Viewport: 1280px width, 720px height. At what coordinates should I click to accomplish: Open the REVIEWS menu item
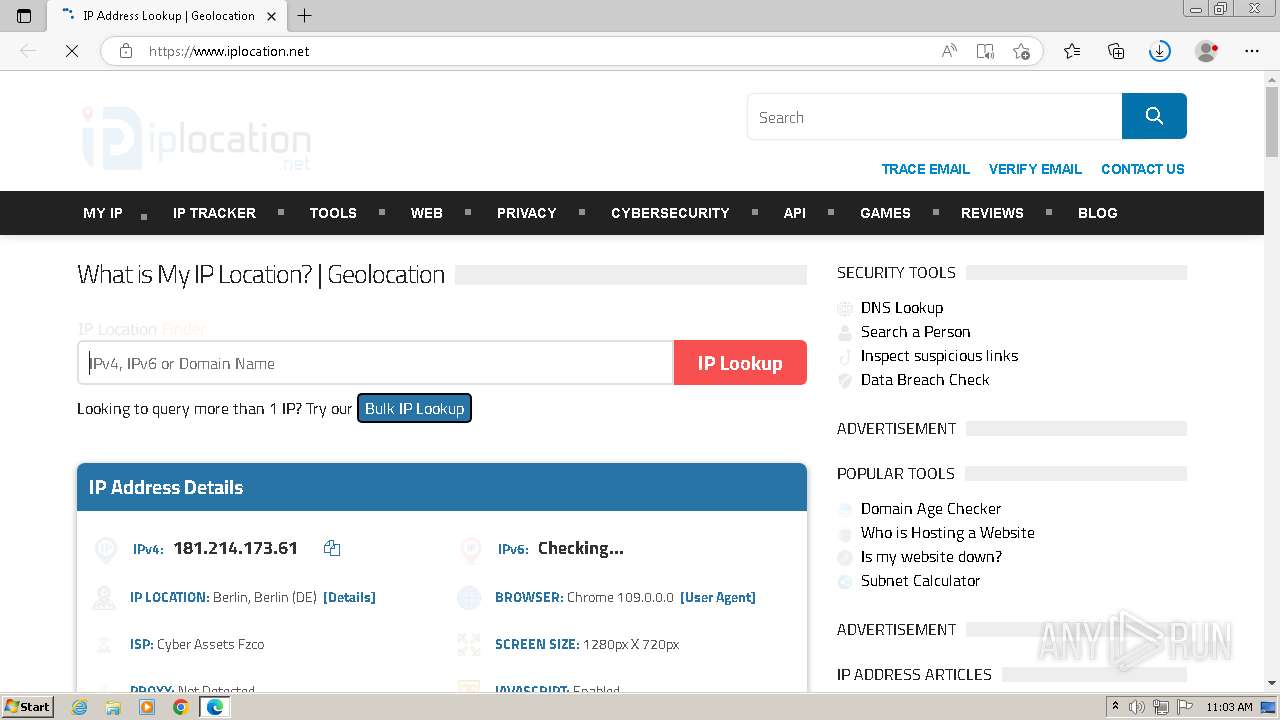click(992, 213)
